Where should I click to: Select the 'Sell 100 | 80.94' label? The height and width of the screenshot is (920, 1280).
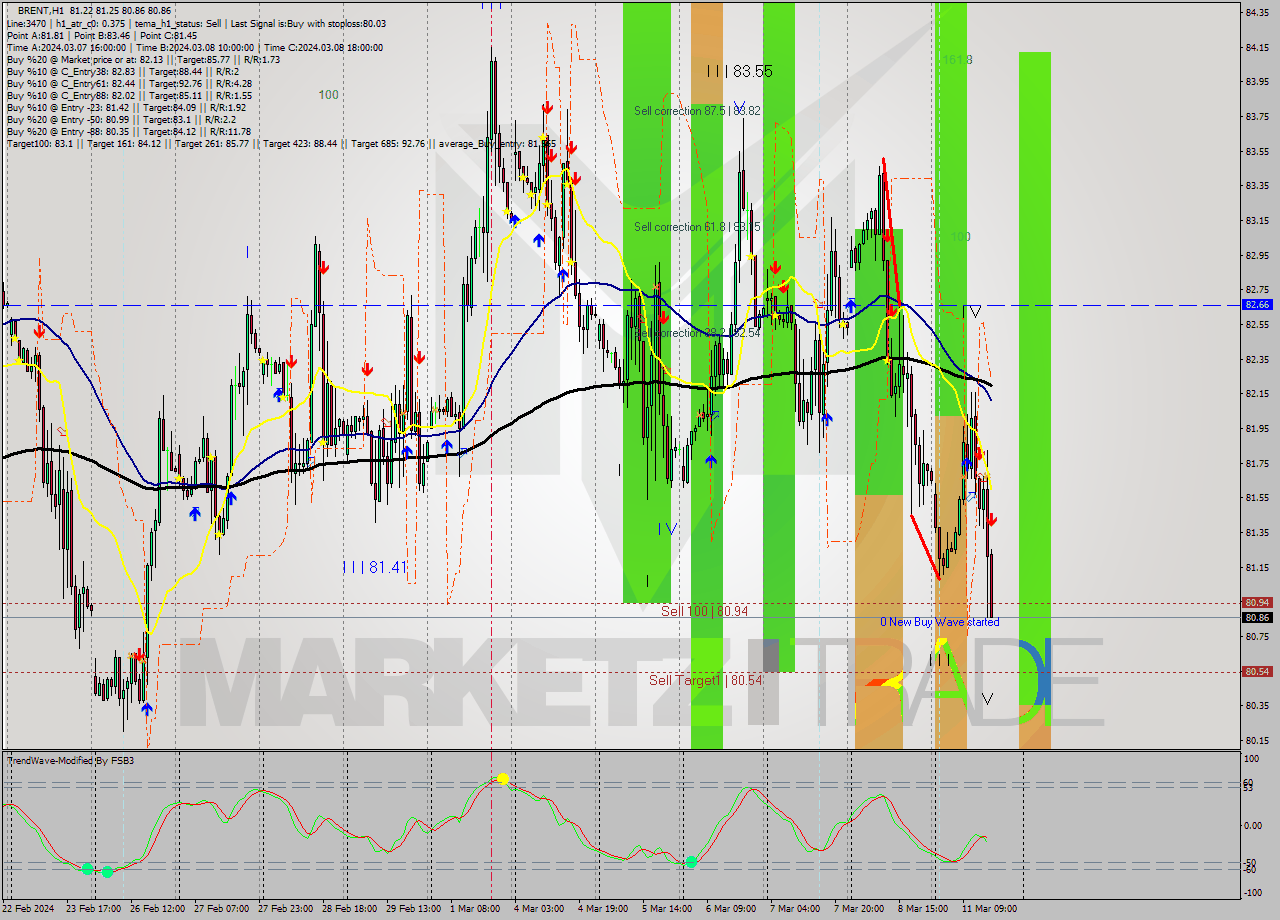(704, 610)
